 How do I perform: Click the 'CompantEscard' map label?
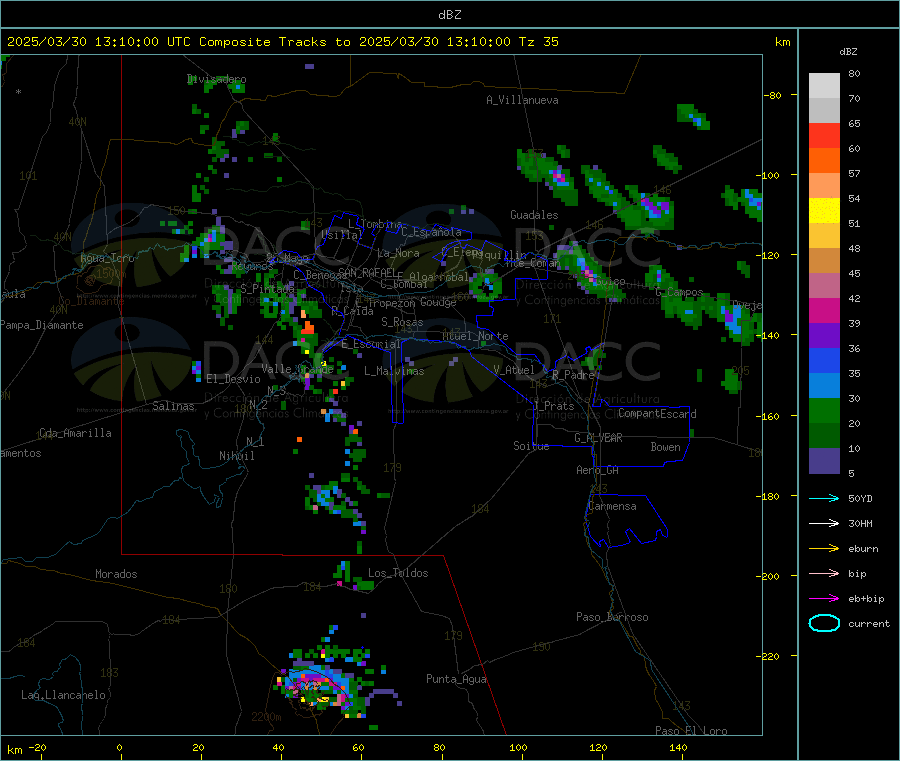[657, 414]
